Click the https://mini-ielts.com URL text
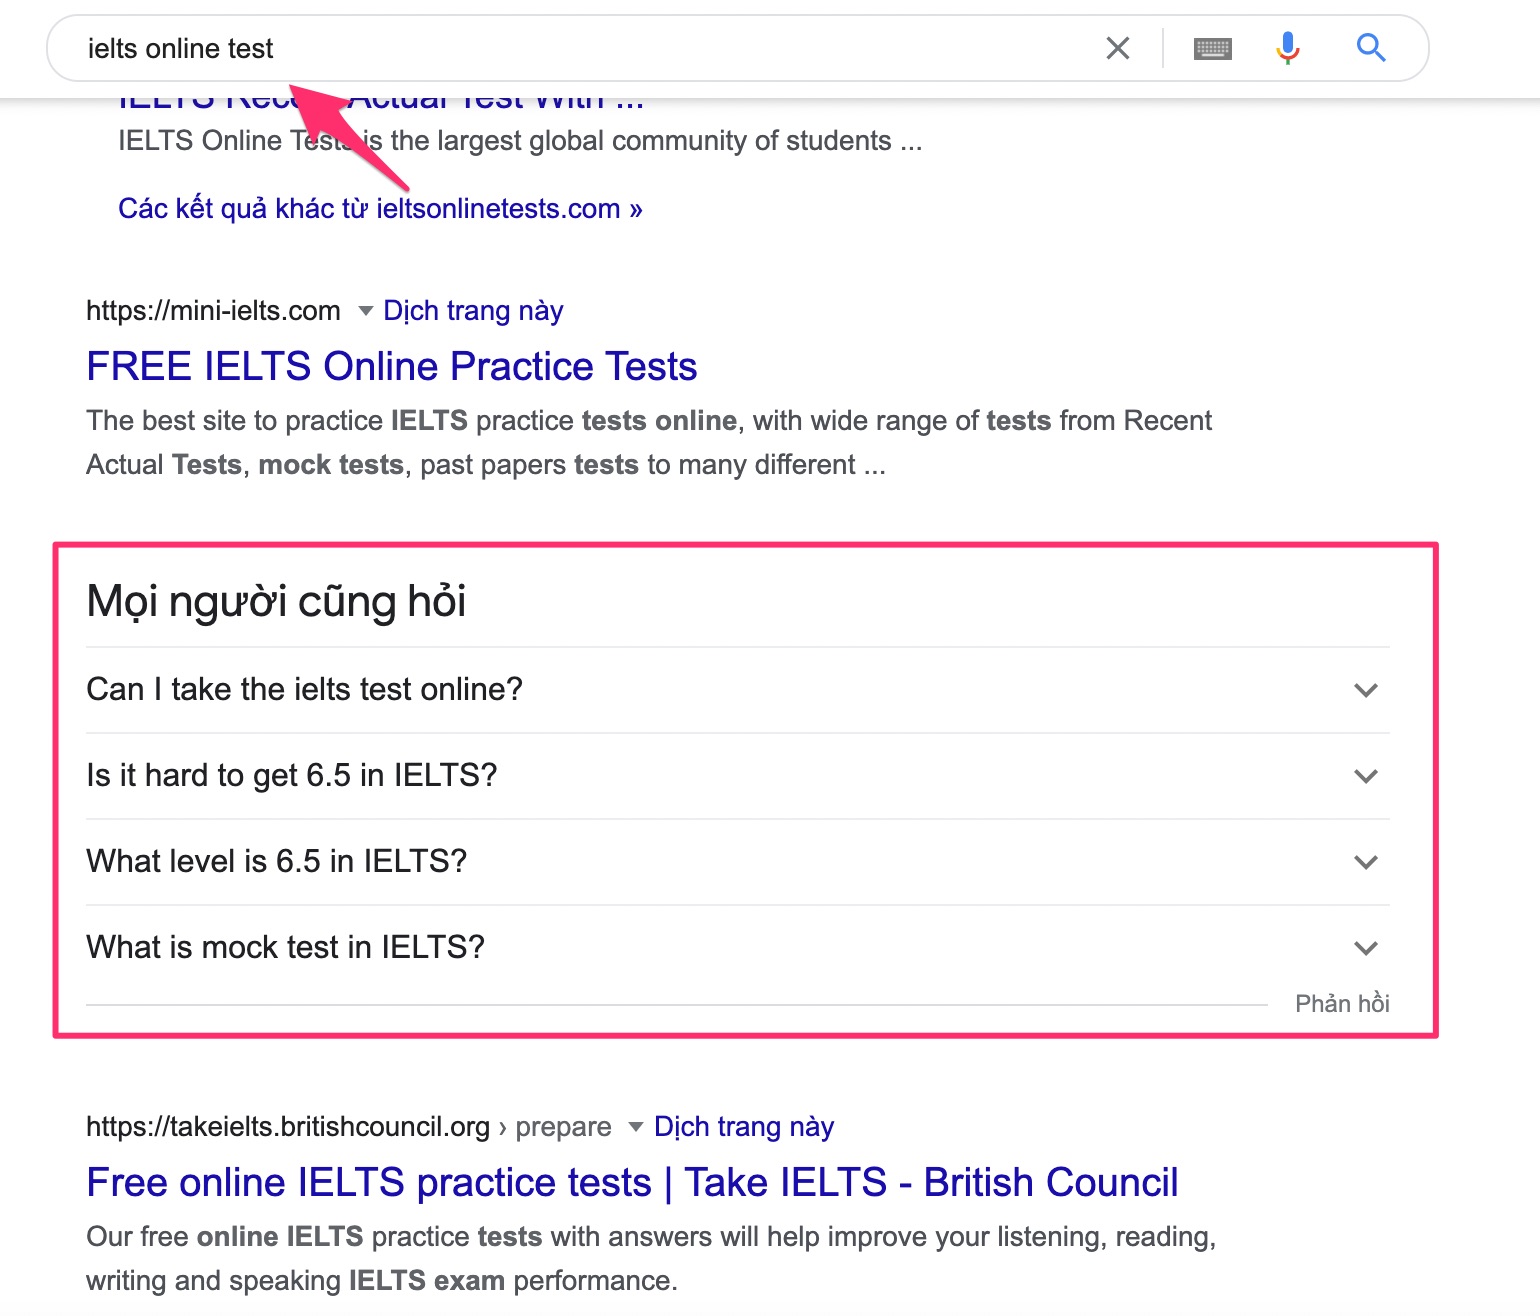The image size is (1540, 1316). tap(213, 311)
